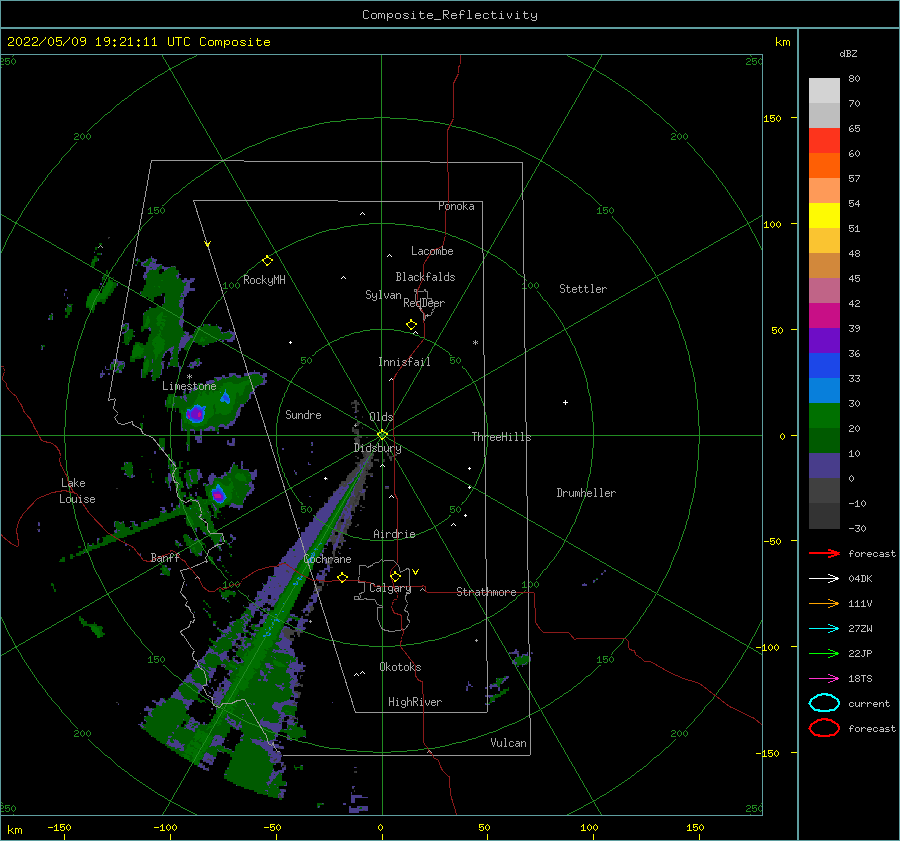Click the red forecast arrow in legend
The image size is (900, 841).
click(824, 553)
